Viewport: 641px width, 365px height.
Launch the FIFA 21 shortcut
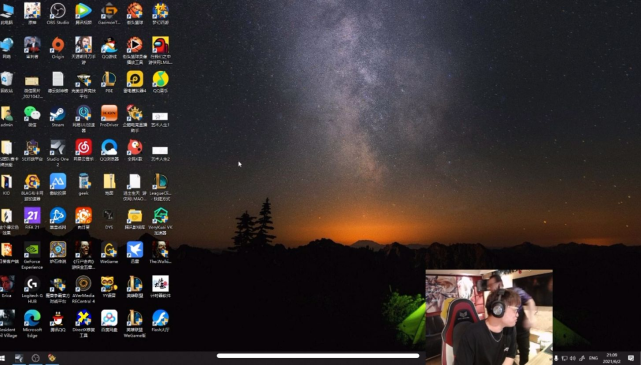[32, 219]
